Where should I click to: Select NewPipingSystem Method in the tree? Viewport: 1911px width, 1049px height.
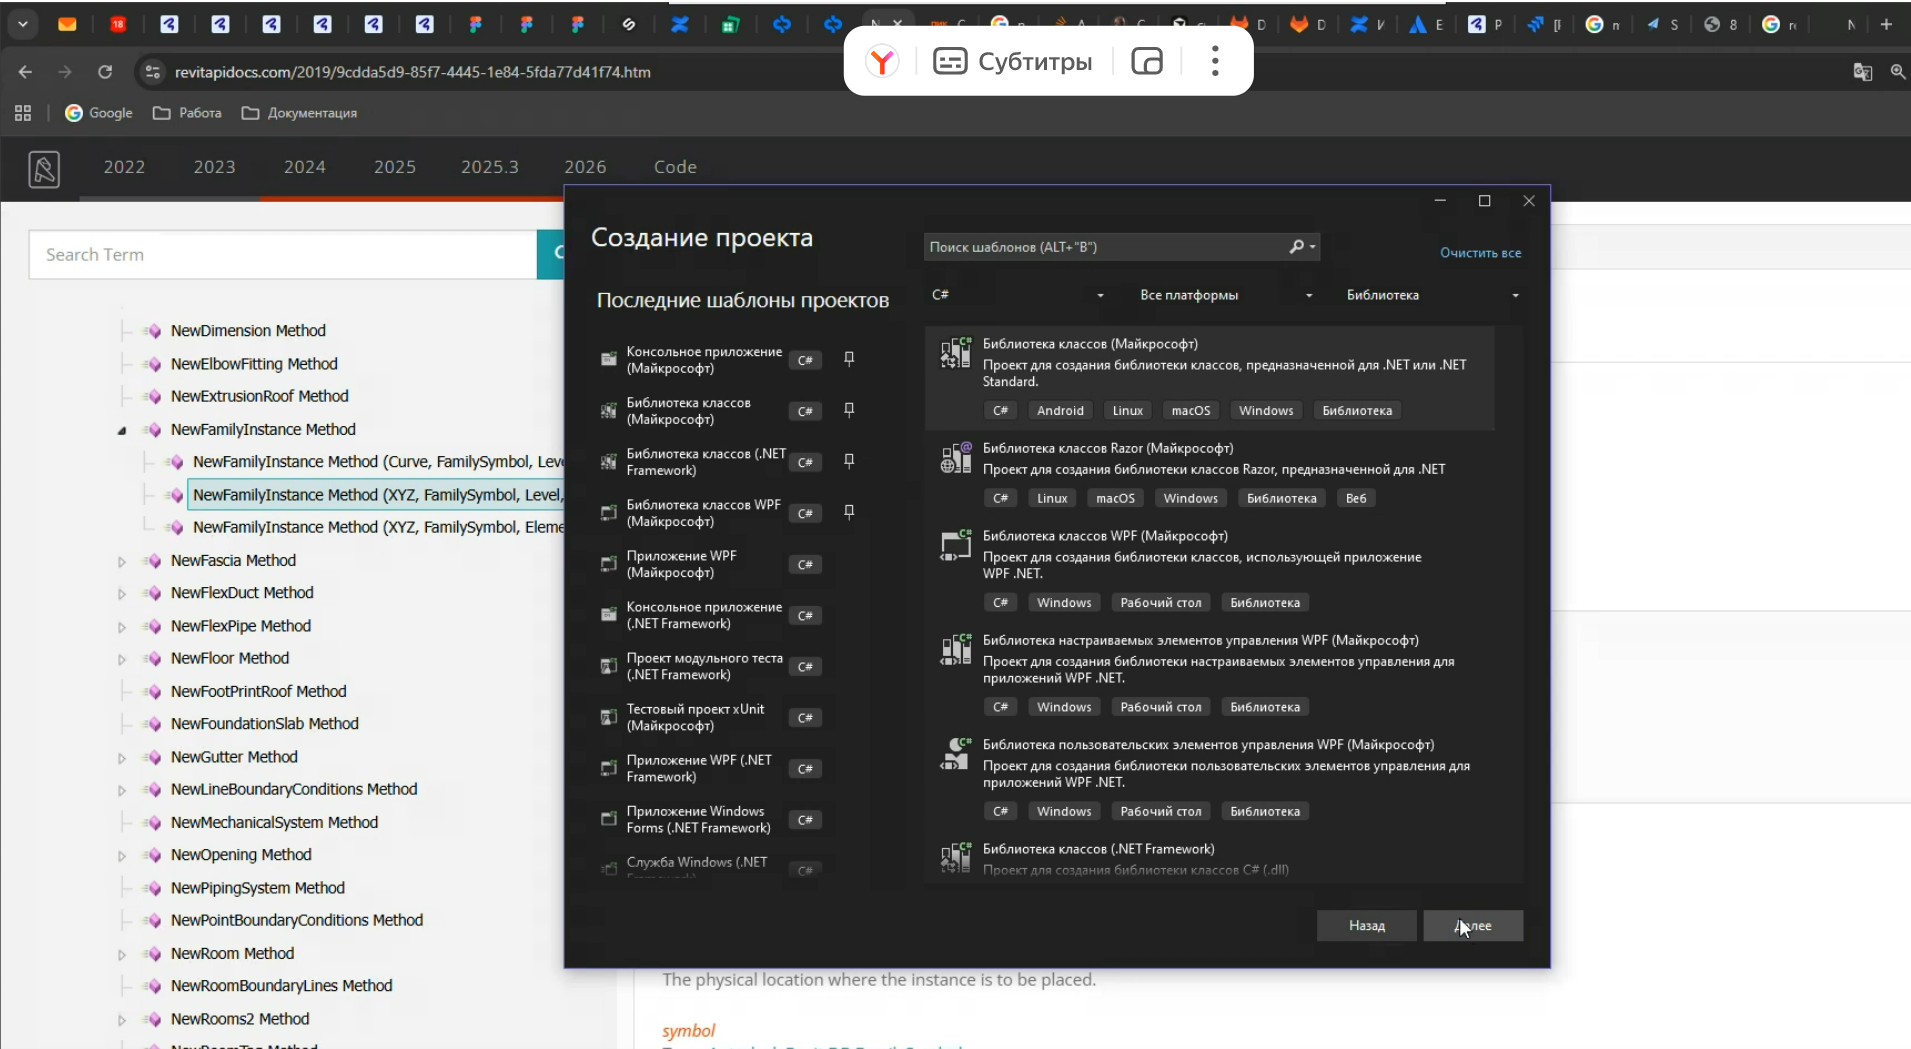257,888
